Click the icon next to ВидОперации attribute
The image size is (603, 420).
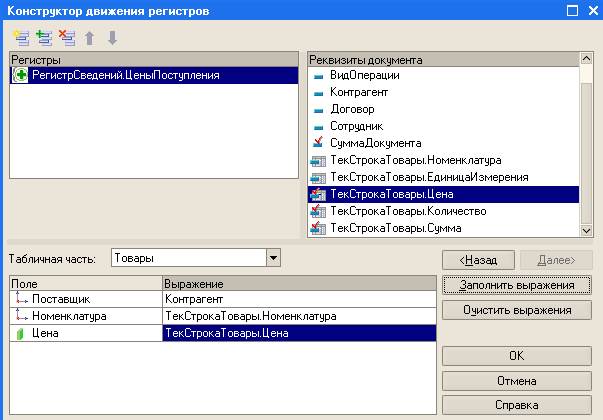(x=319, y=76)
